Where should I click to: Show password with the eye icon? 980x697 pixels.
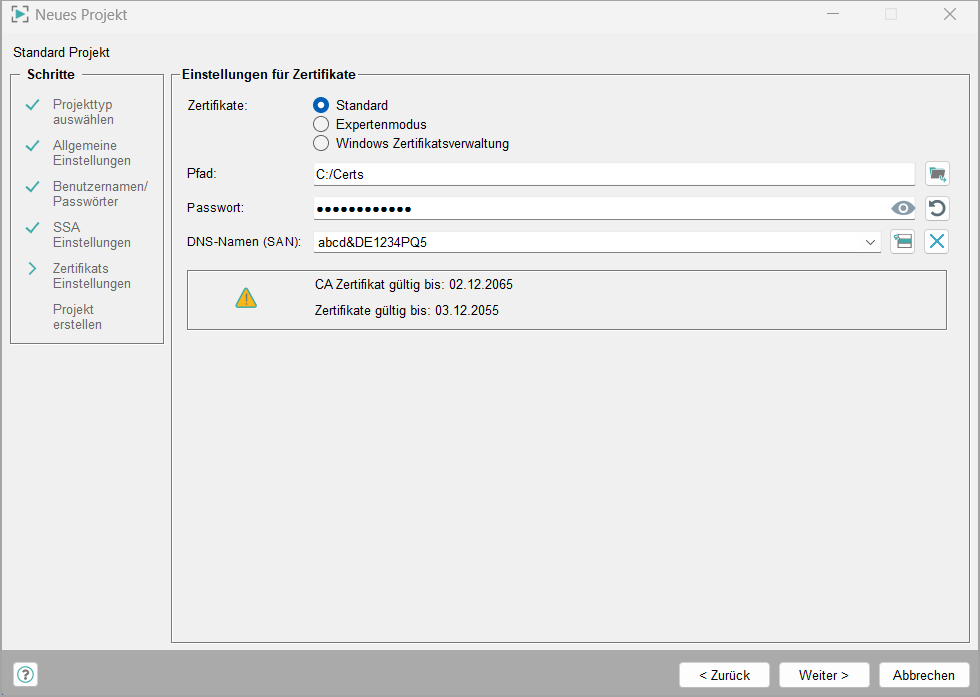click(902, 208)
